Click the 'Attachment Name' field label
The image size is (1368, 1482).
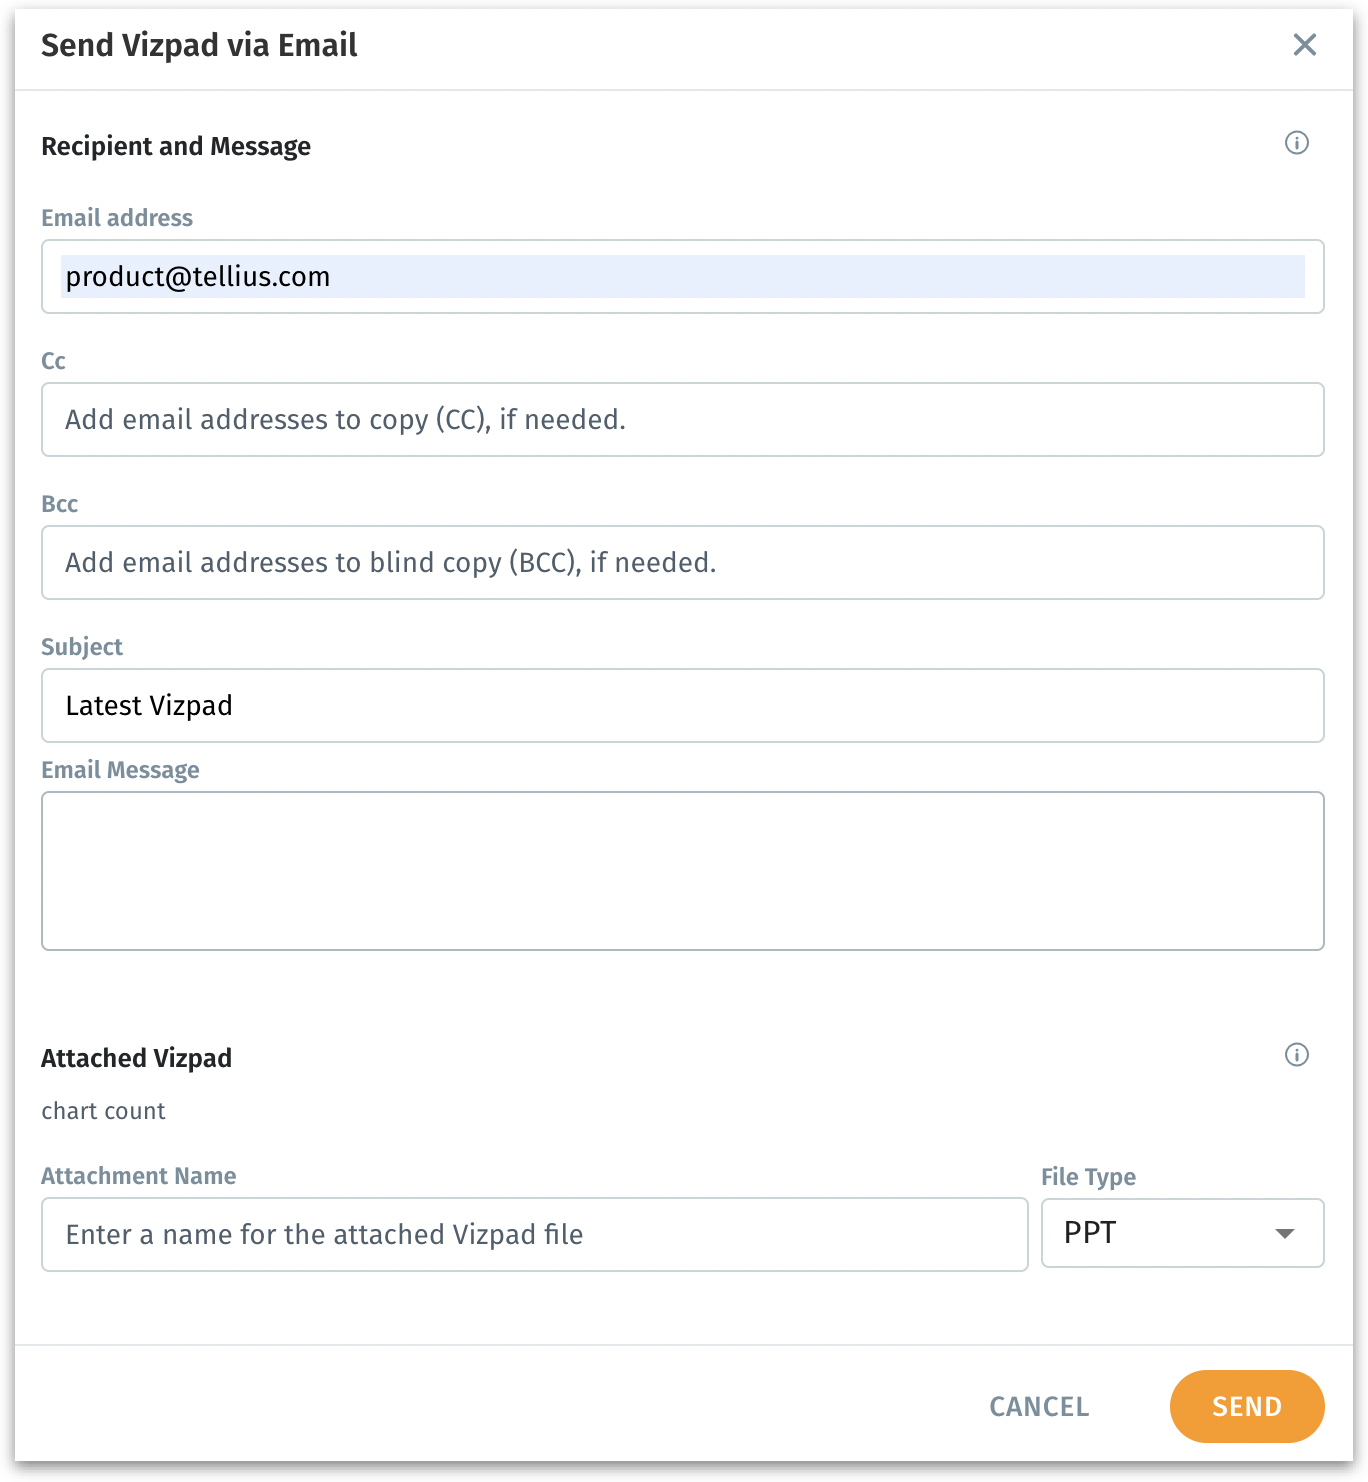click(138, 1176)
